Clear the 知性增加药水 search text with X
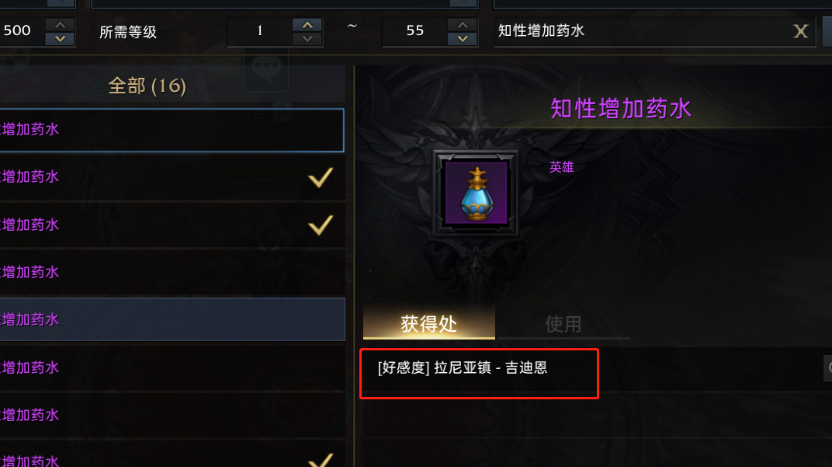Screen dimensions: 832x467 [x=800, y=31]
